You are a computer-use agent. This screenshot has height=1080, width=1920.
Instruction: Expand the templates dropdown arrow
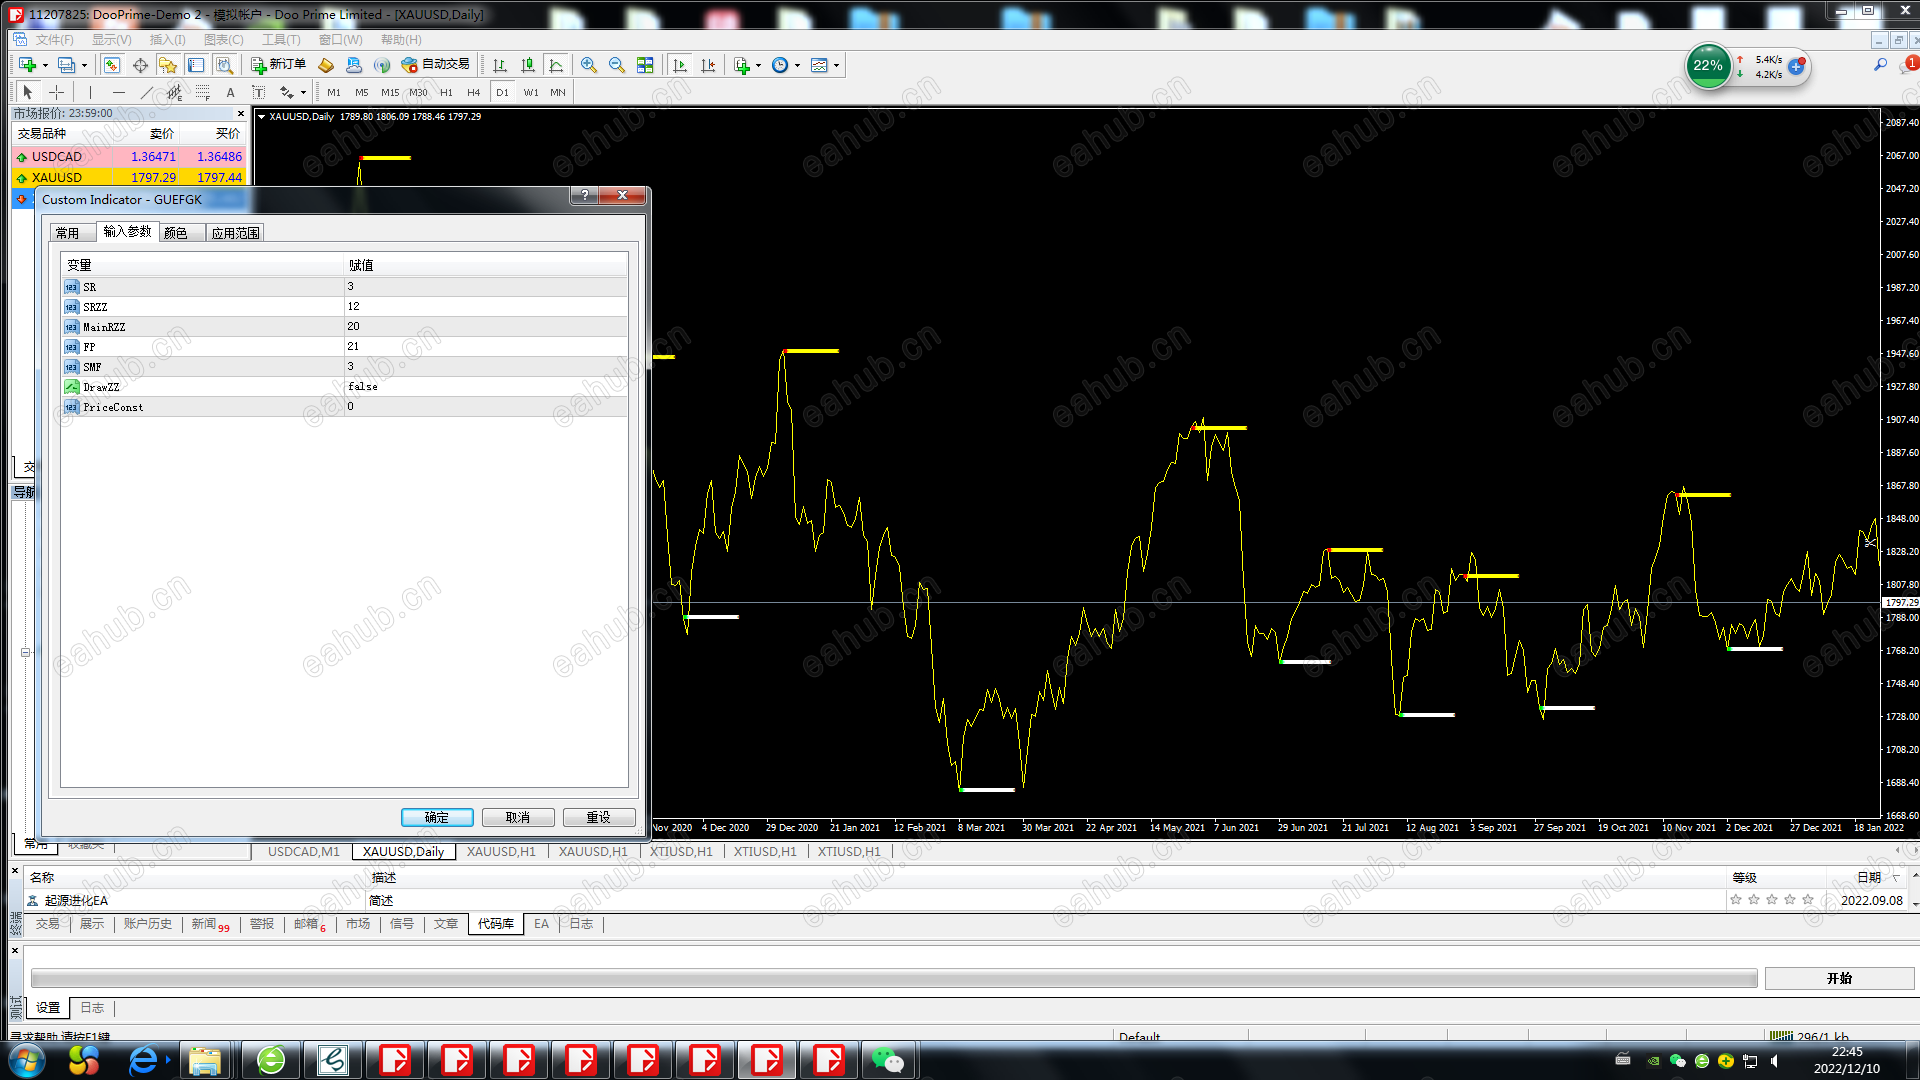837,65
